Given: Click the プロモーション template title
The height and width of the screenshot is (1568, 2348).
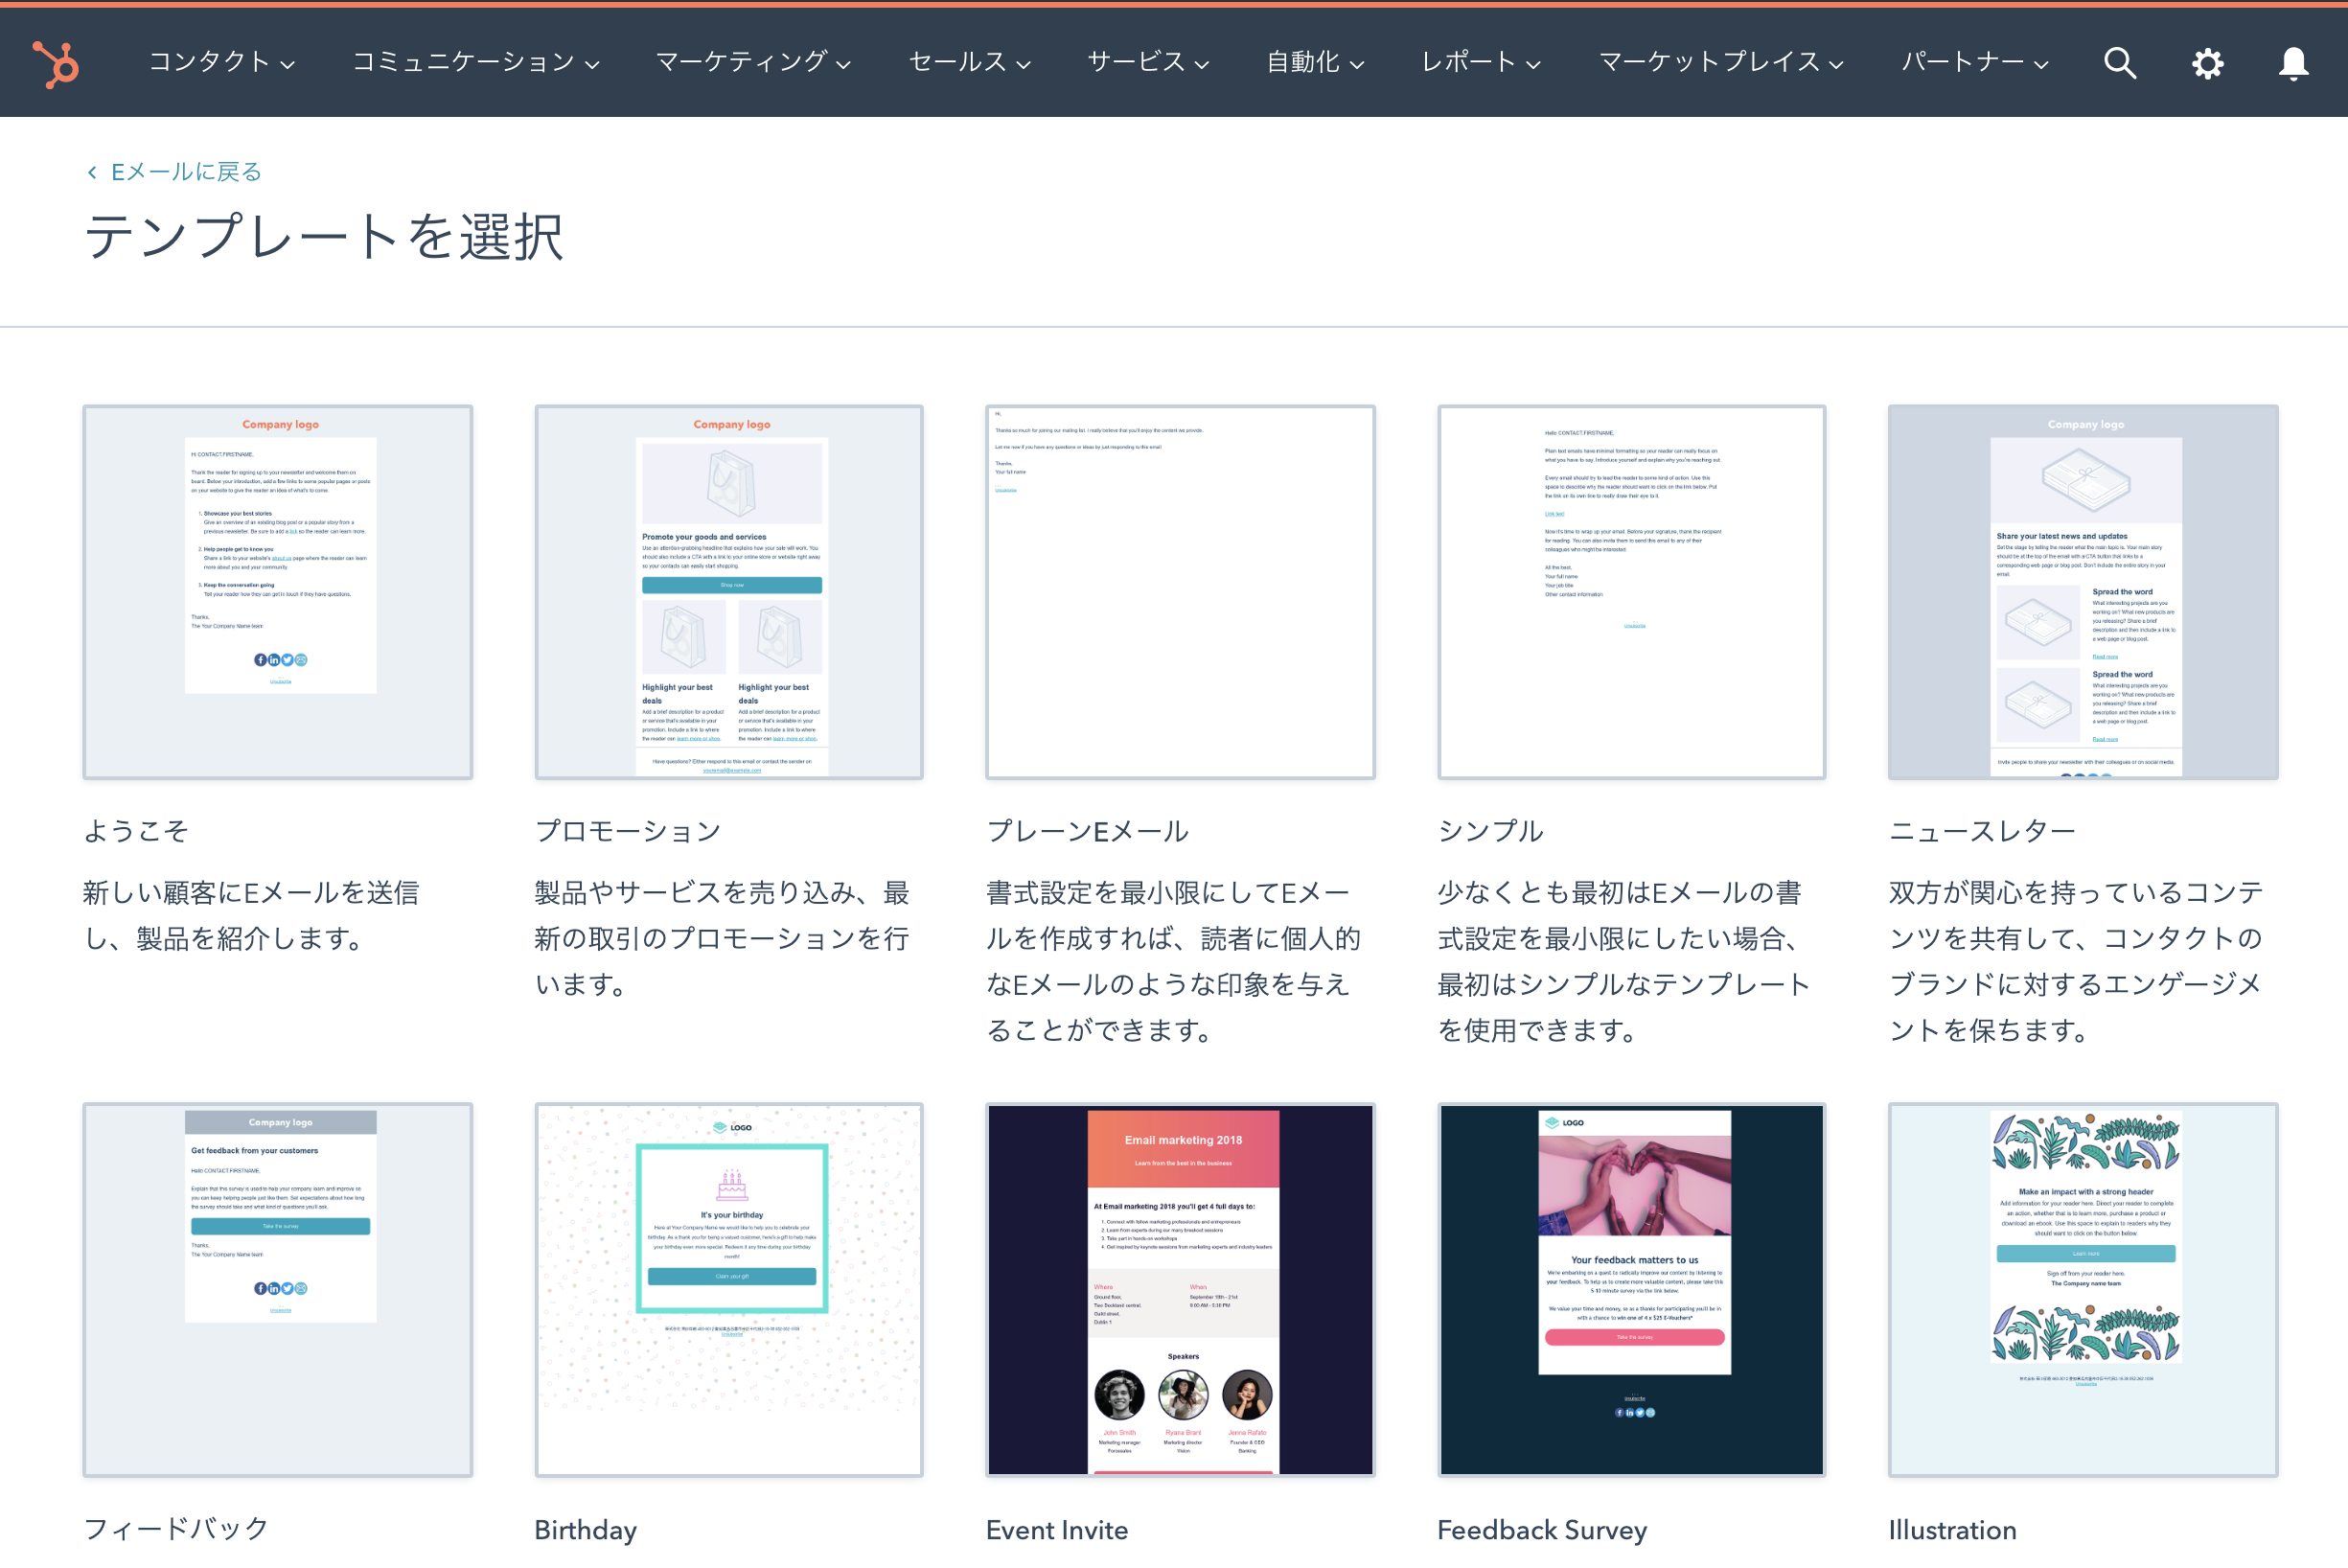Looking at the screenshot, I should pyautogui.click(x=627, y=831).
